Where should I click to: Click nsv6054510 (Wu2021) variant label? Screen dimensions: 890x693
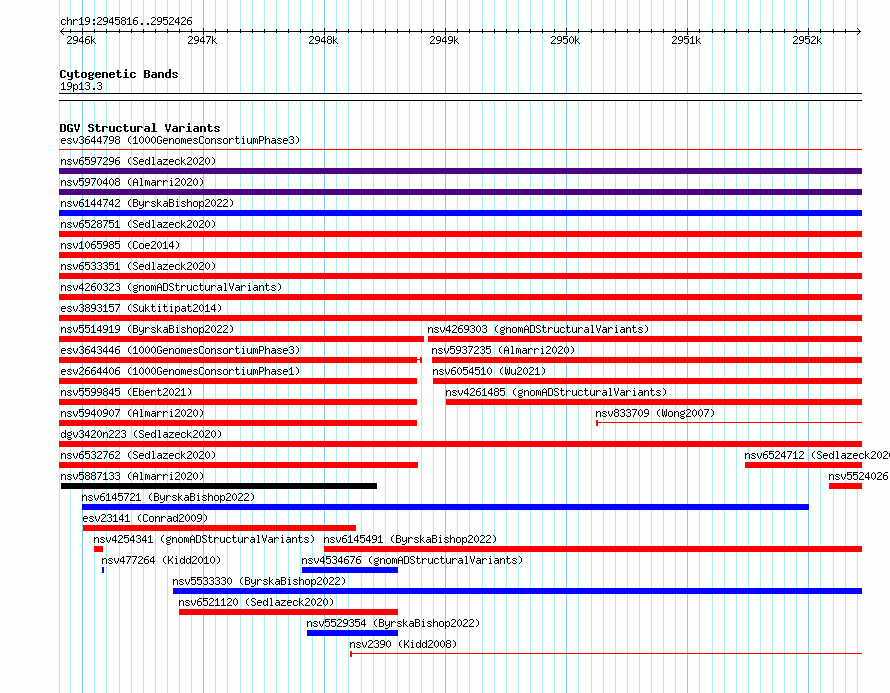coord(489,371)
